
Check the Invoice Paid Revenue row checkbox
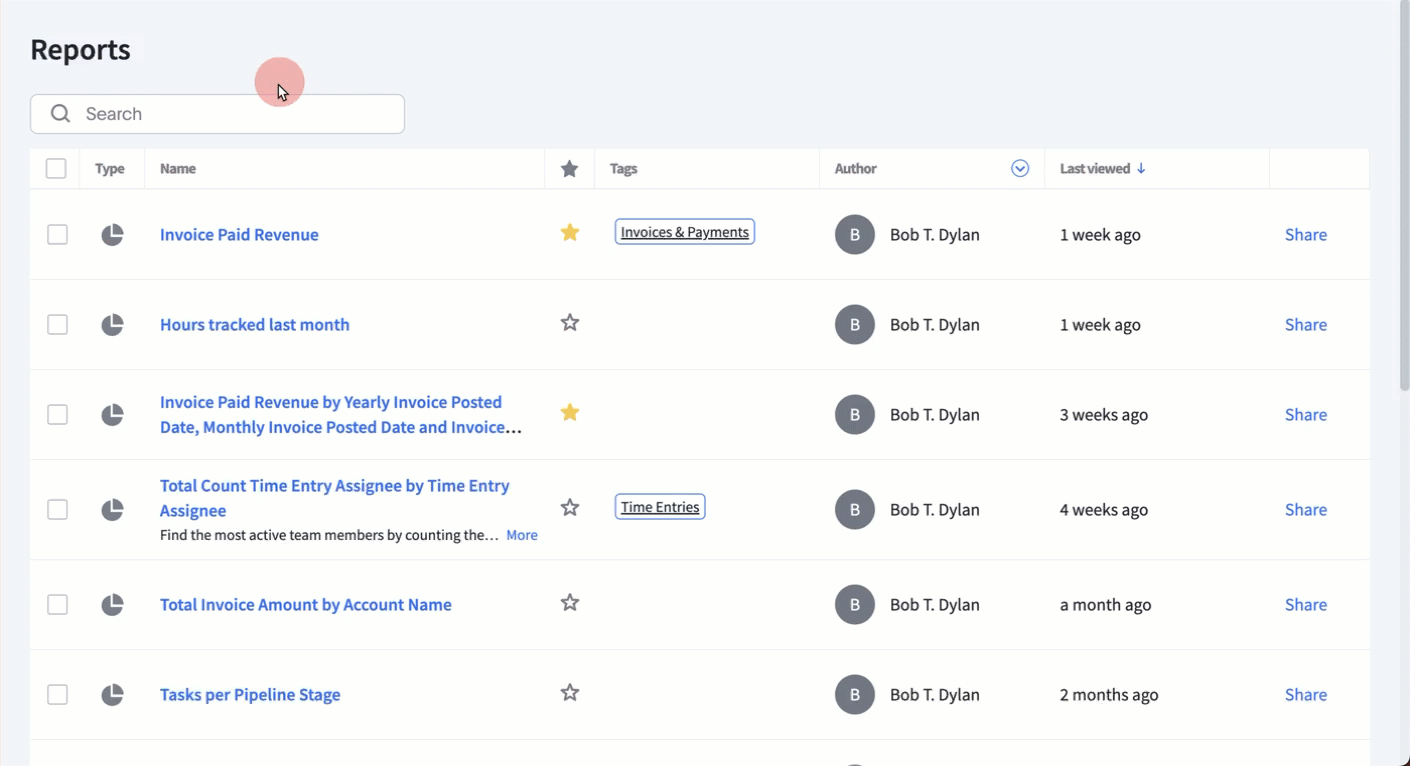(x=58, y=235)
